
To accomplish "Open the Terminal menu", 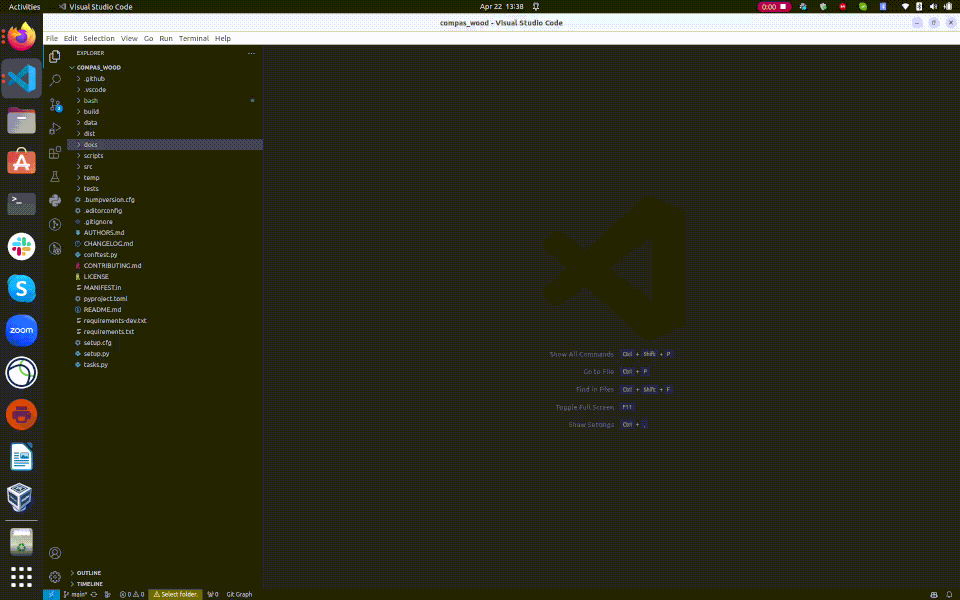I will pyautogui.click(x=193, y=38).
